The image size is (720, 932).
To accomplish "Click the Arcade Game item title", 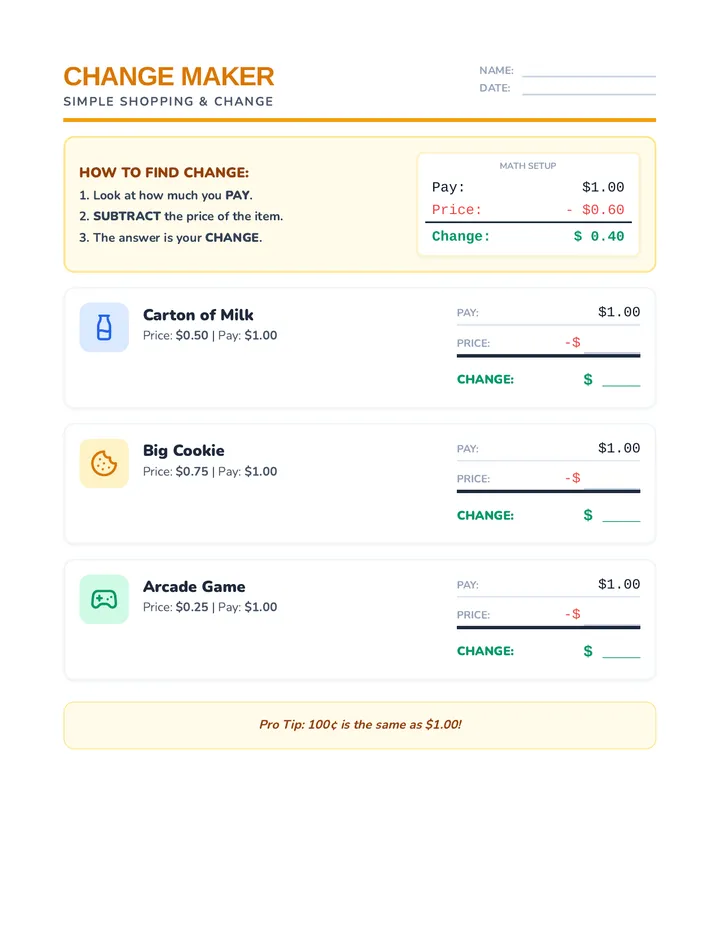I will [194, 587].
